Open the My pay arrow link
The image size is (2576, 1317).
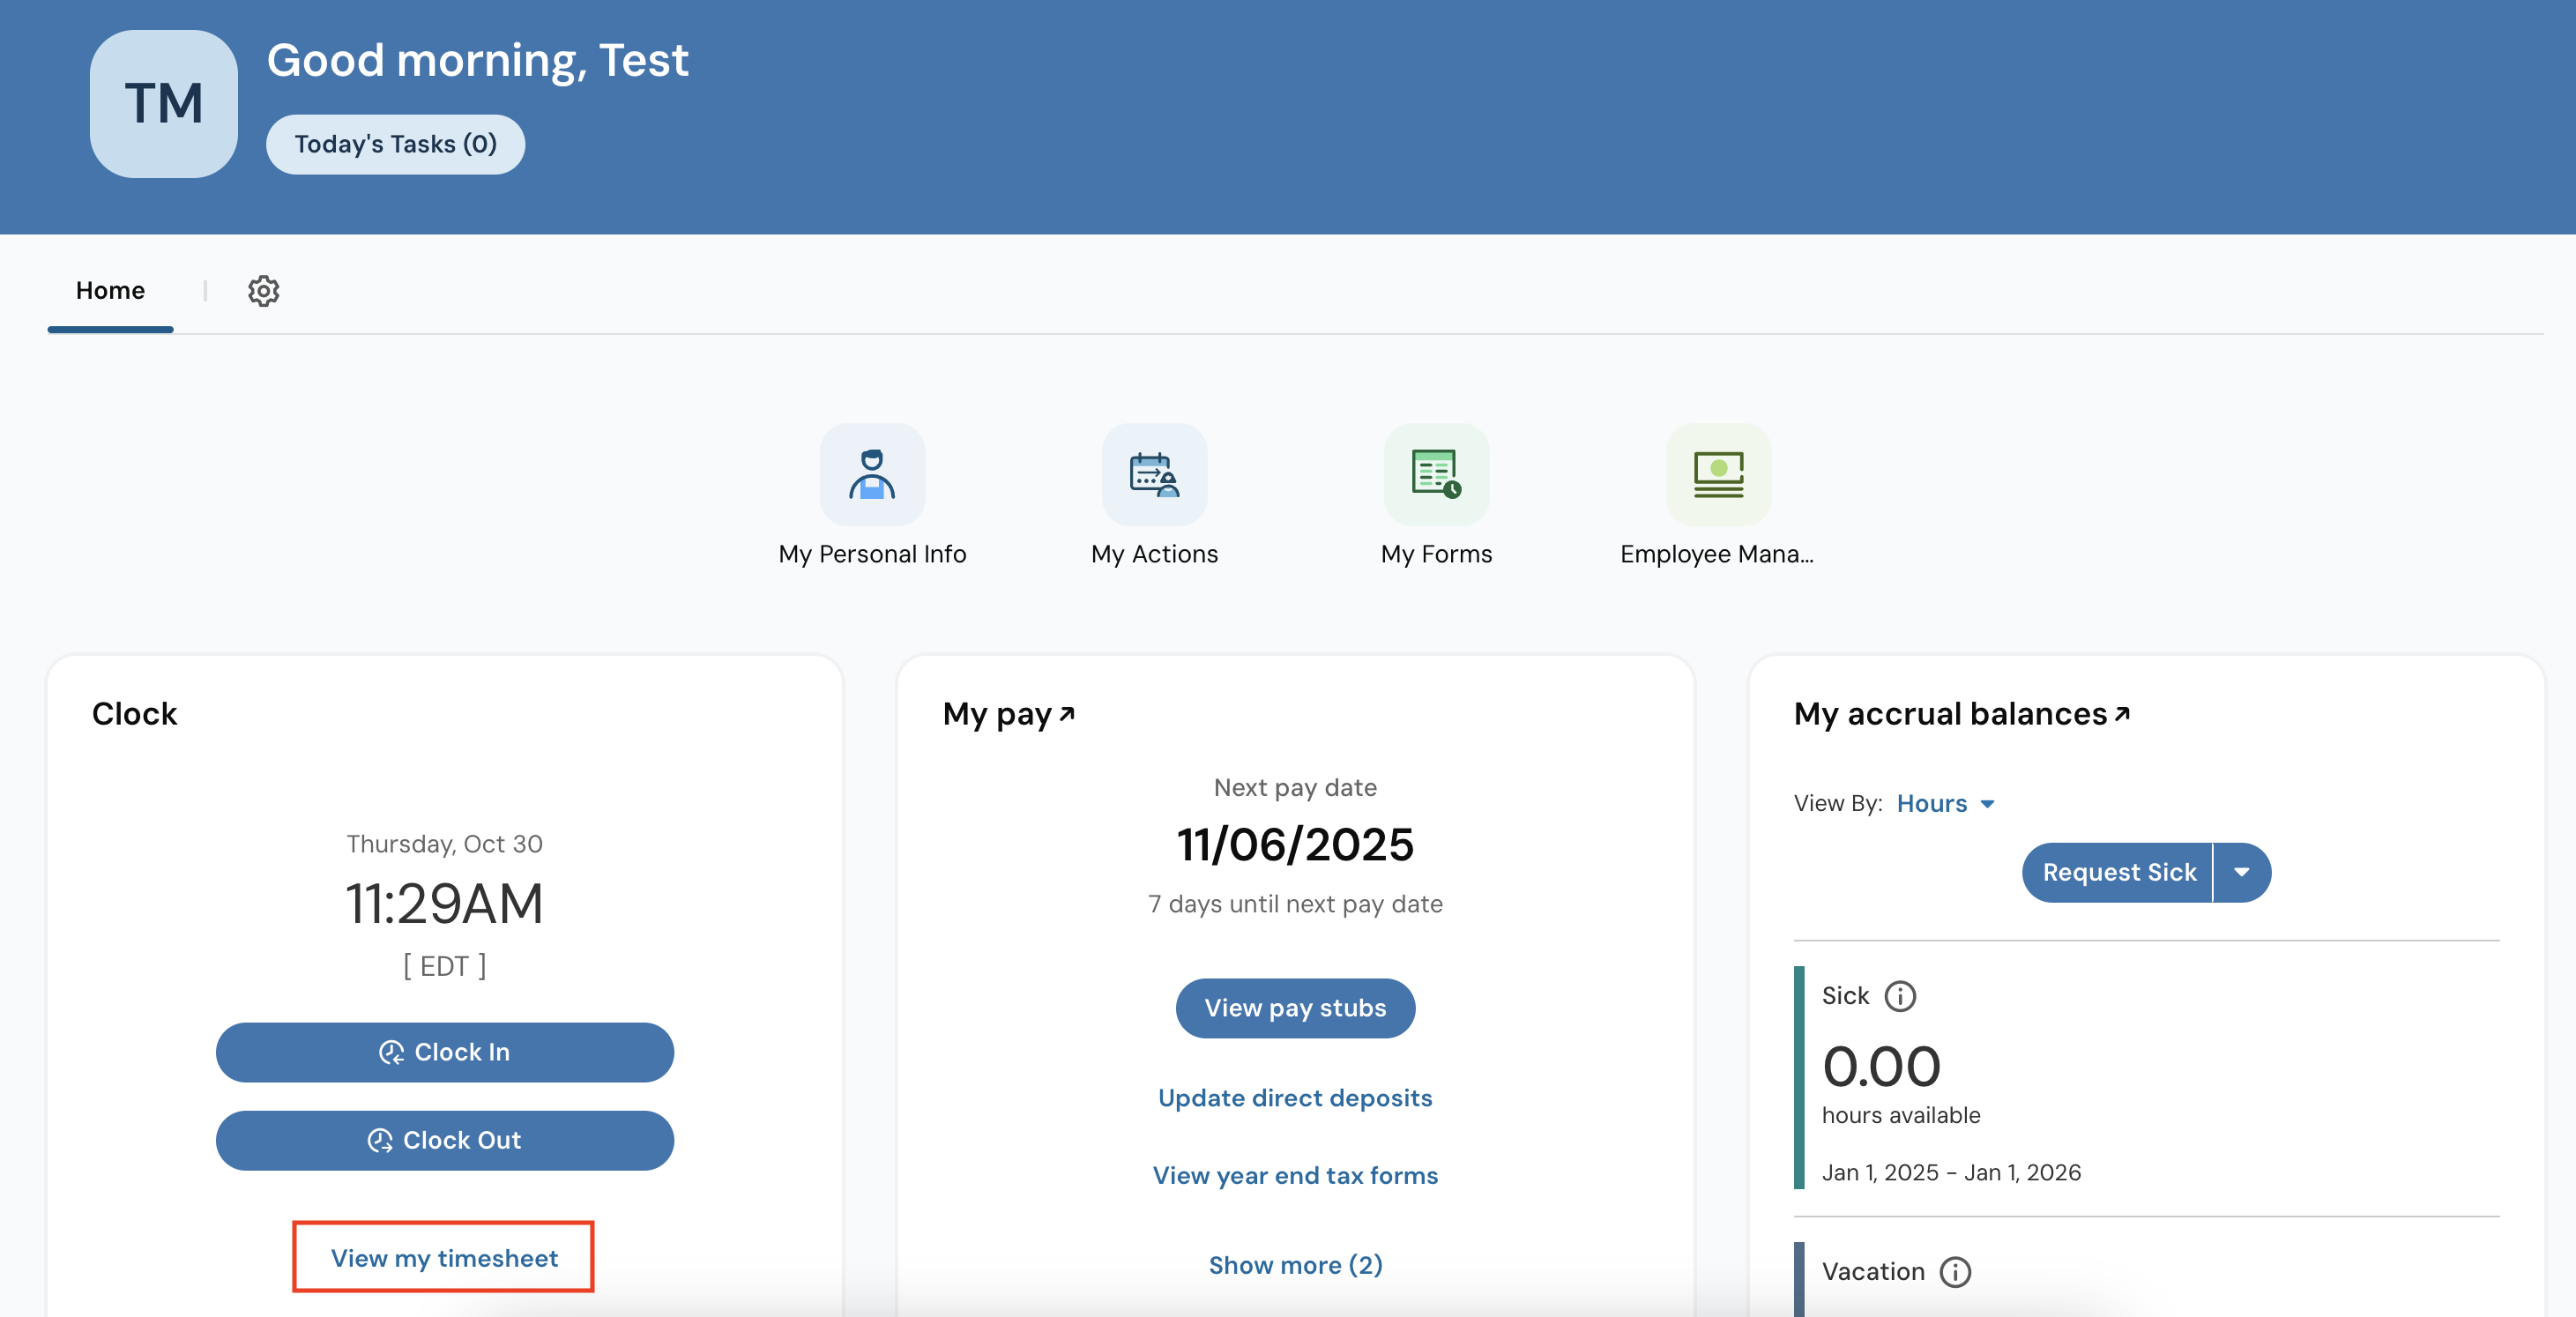pos(1067,714)
